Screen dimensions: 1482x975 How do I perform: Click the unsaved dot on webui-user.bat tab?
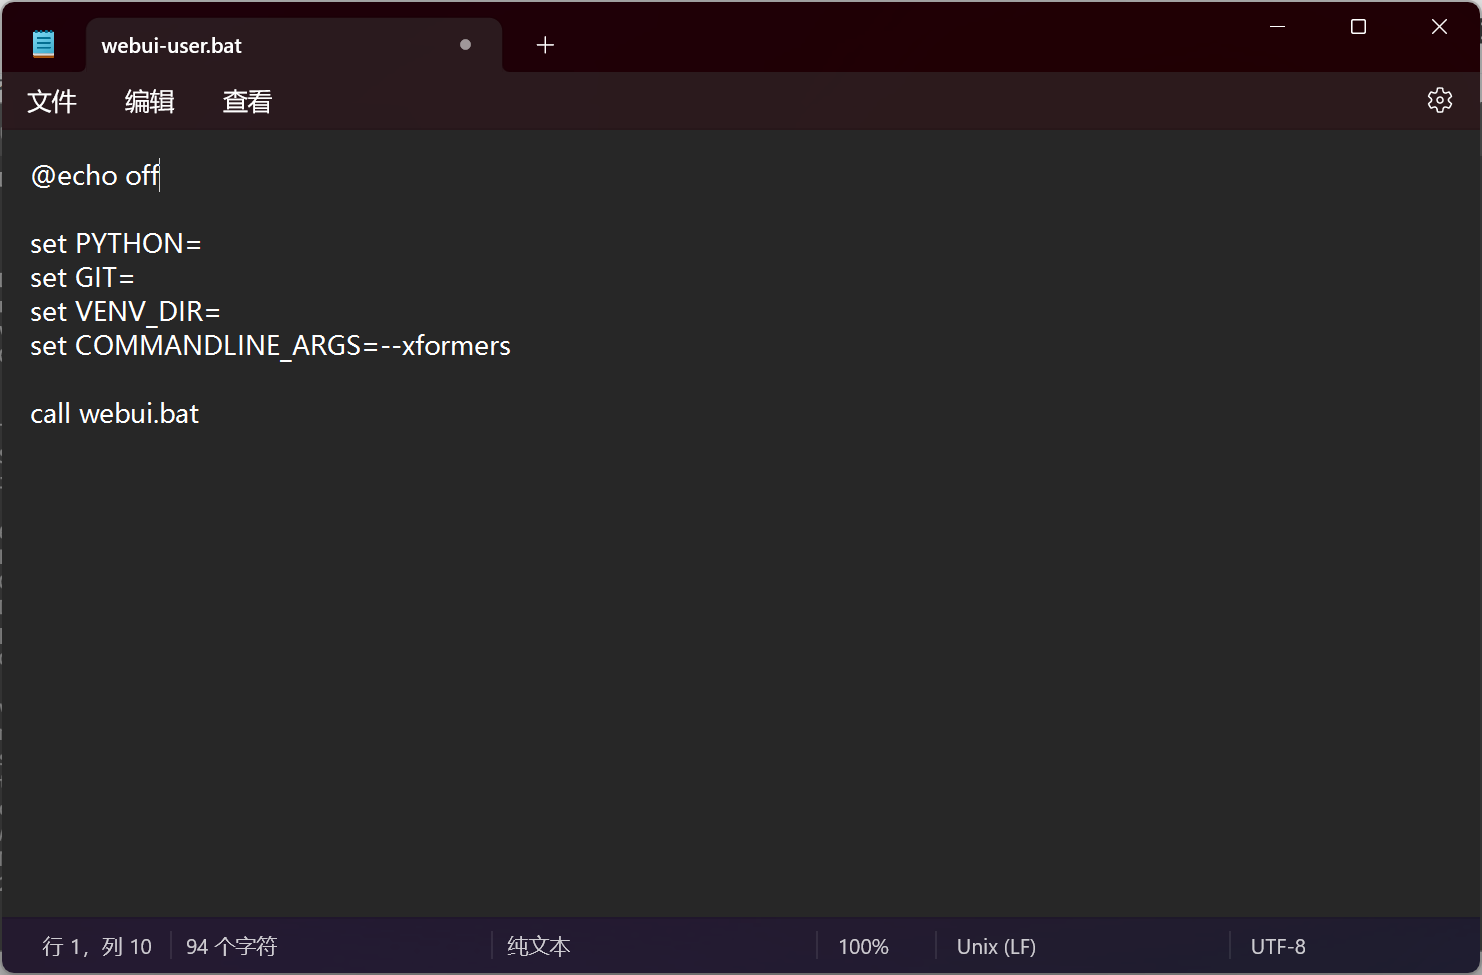[465, 45]
